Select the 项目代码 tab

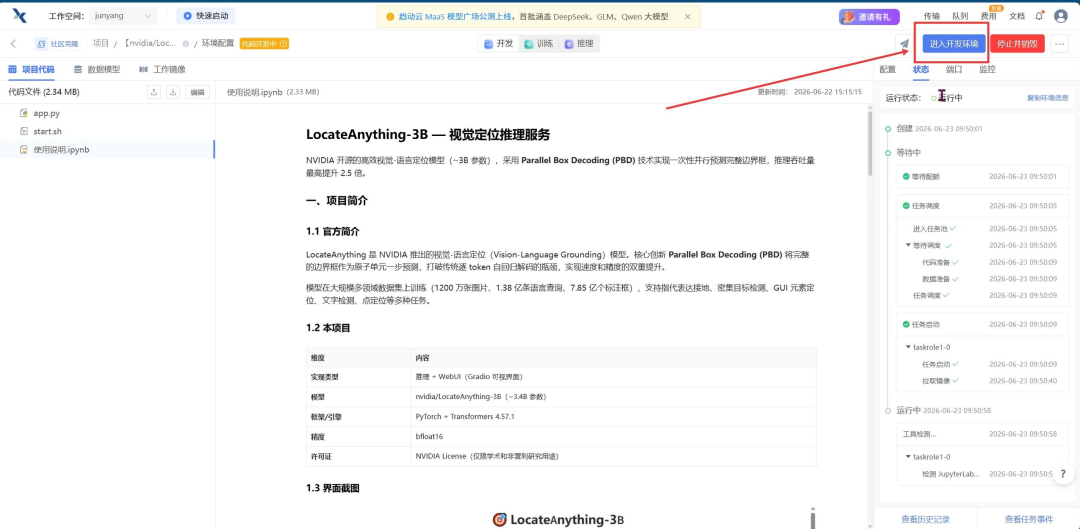pyautogui.click(x=31, y=69)
